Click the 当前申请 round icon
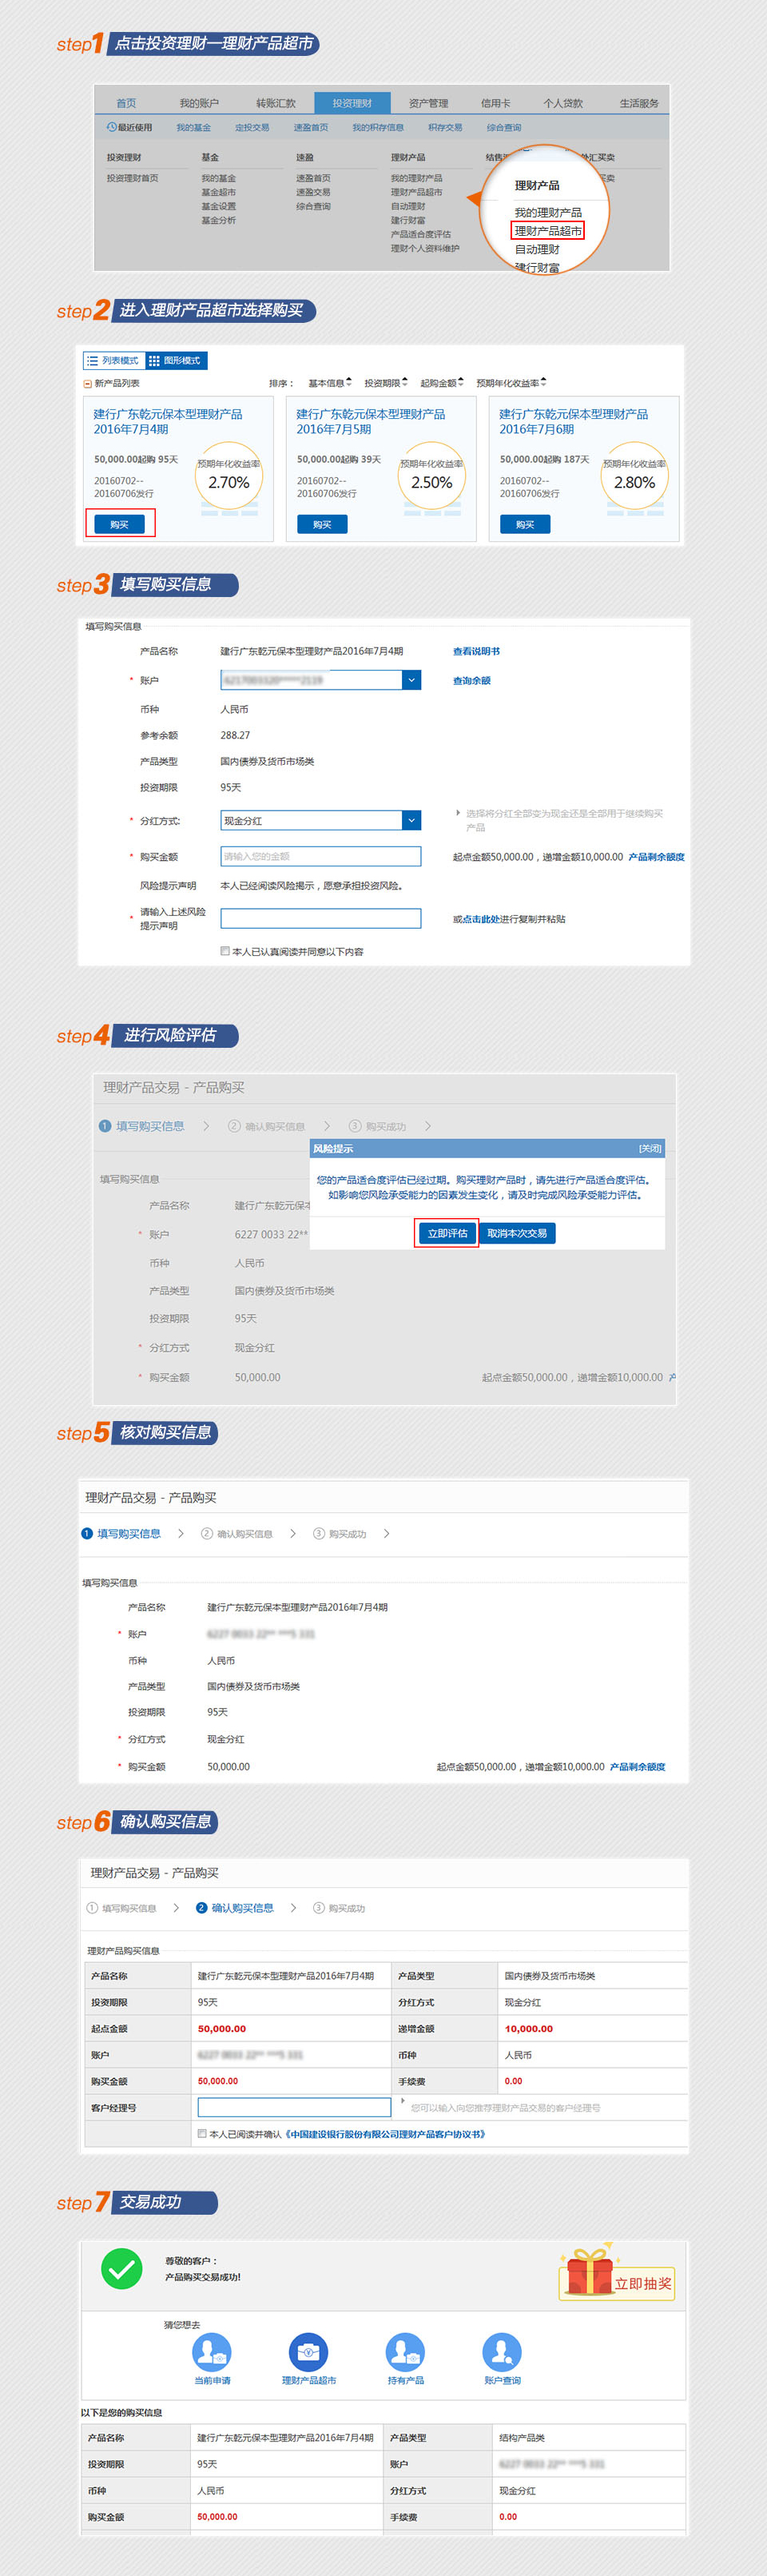 pos(211,2351)
